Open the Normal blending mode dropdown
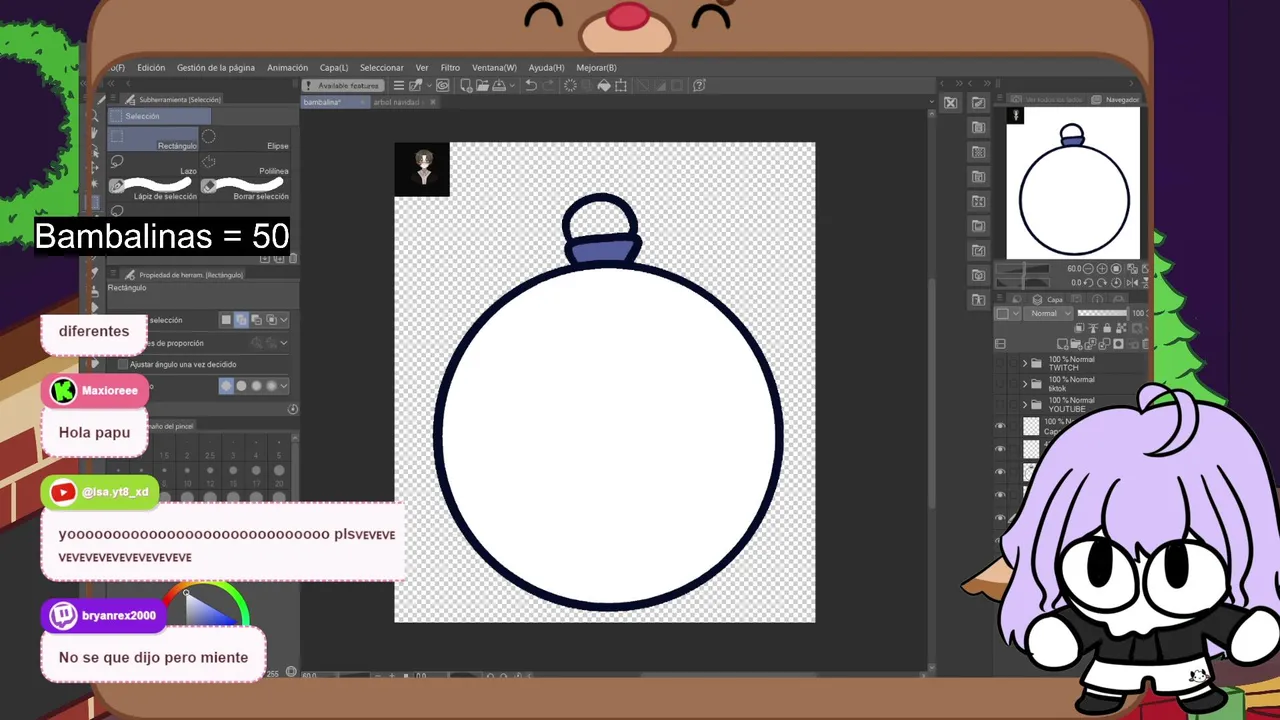Viewport: 1280px width, 720px height. coord(1048,313)
